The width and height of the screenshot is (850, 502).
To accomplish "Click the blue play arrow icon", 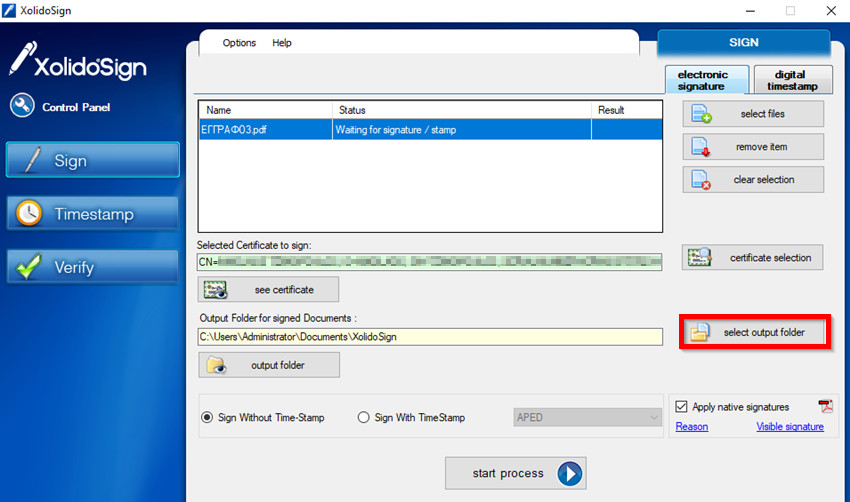I will coord(570,473).
